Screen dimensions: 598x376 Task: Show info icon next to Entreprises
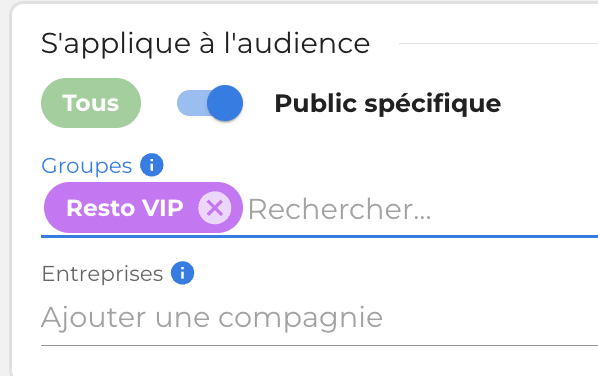182,273
